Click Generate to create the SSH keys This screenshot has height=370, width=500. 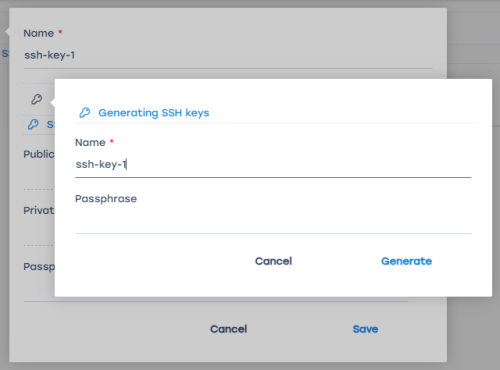click(406, 261)
